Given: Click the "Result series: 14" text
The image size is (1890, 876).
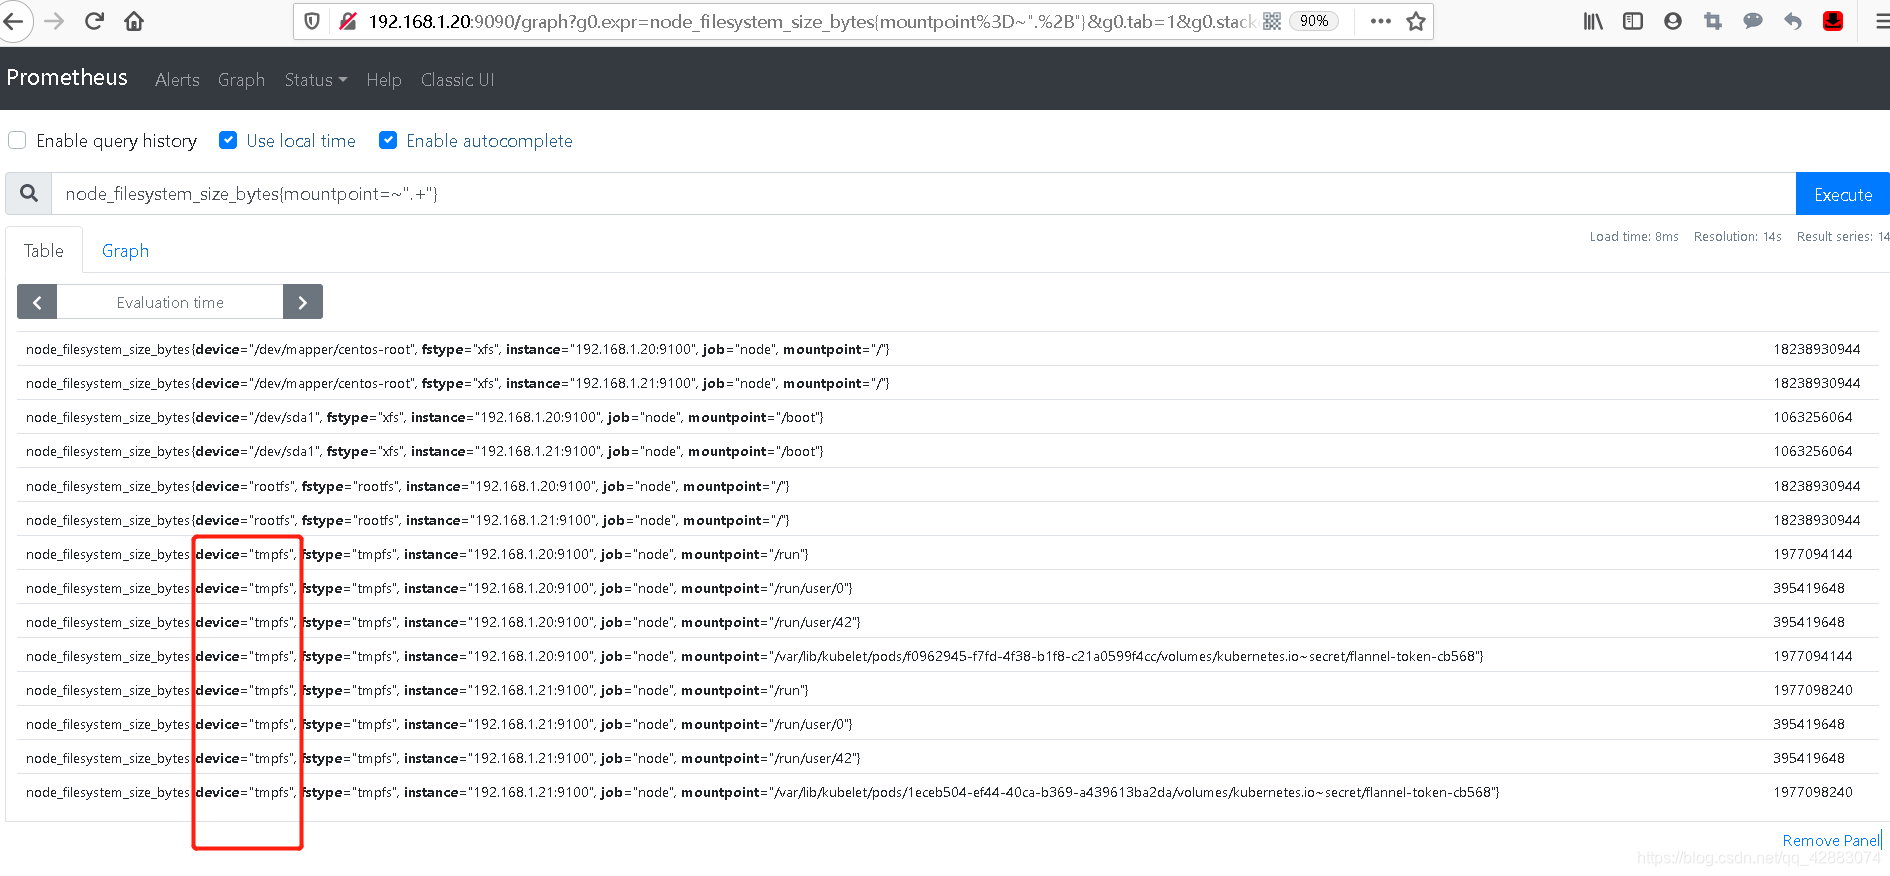Looking at the screenshot, I should click(1843, 237).
